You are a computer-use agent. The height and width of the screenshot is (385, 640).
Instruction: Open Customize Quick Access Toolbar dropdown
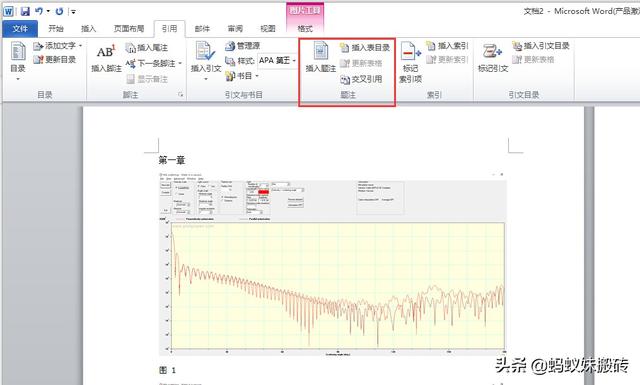(73, 11)
